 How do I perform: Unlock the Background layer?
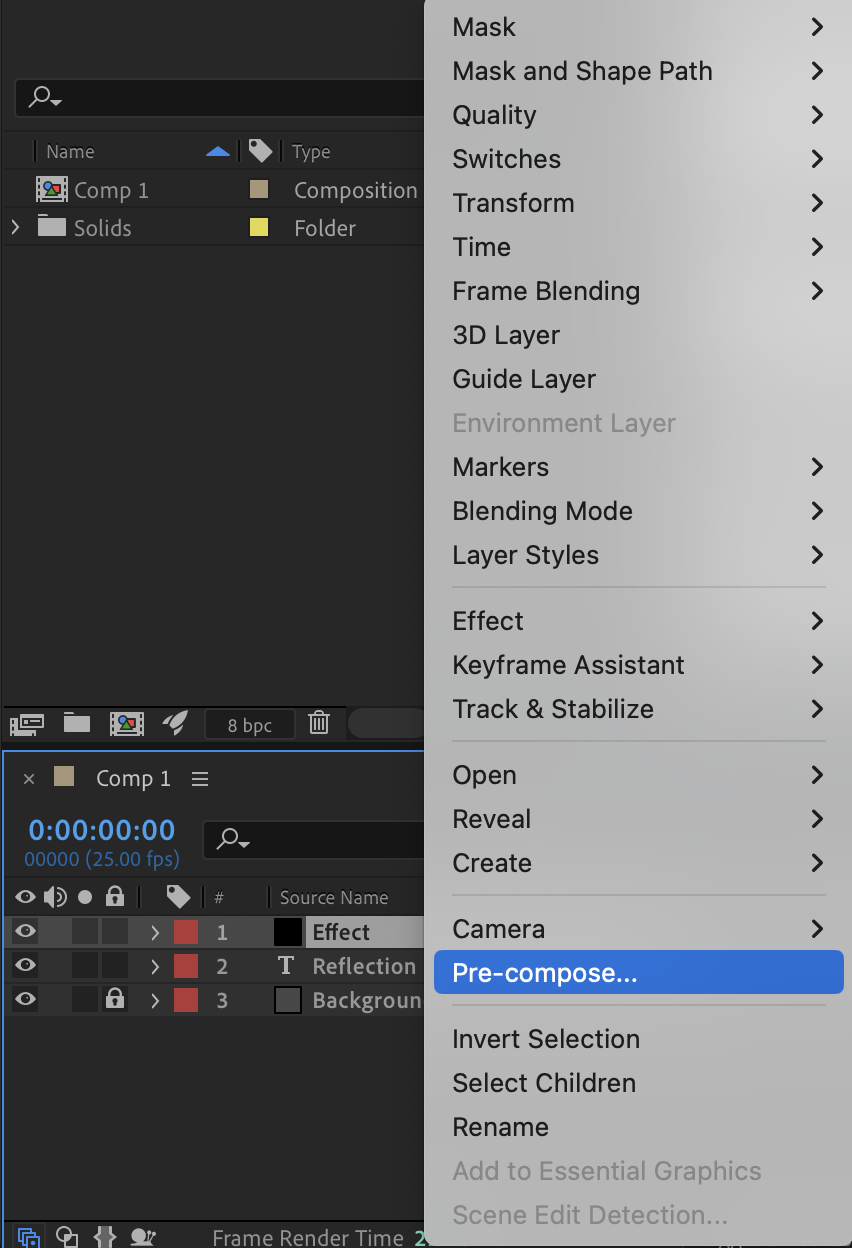[x=115, y=1000]
